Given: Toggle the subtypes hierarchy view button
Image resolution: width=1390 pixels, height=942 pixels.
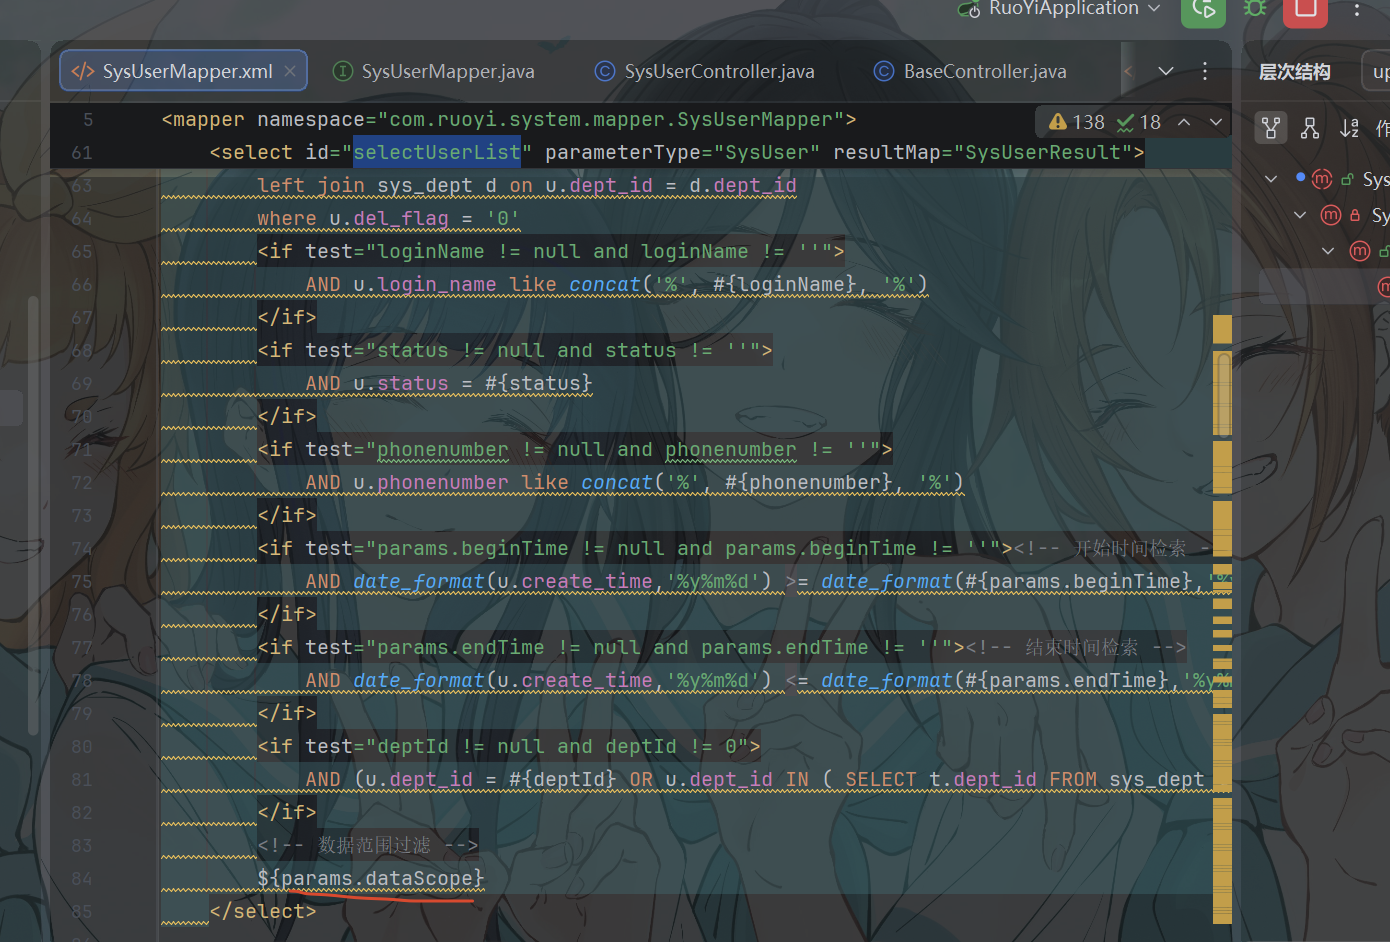Looking at the screenshot, I should pyautogui.click(x=1310, y=127).
